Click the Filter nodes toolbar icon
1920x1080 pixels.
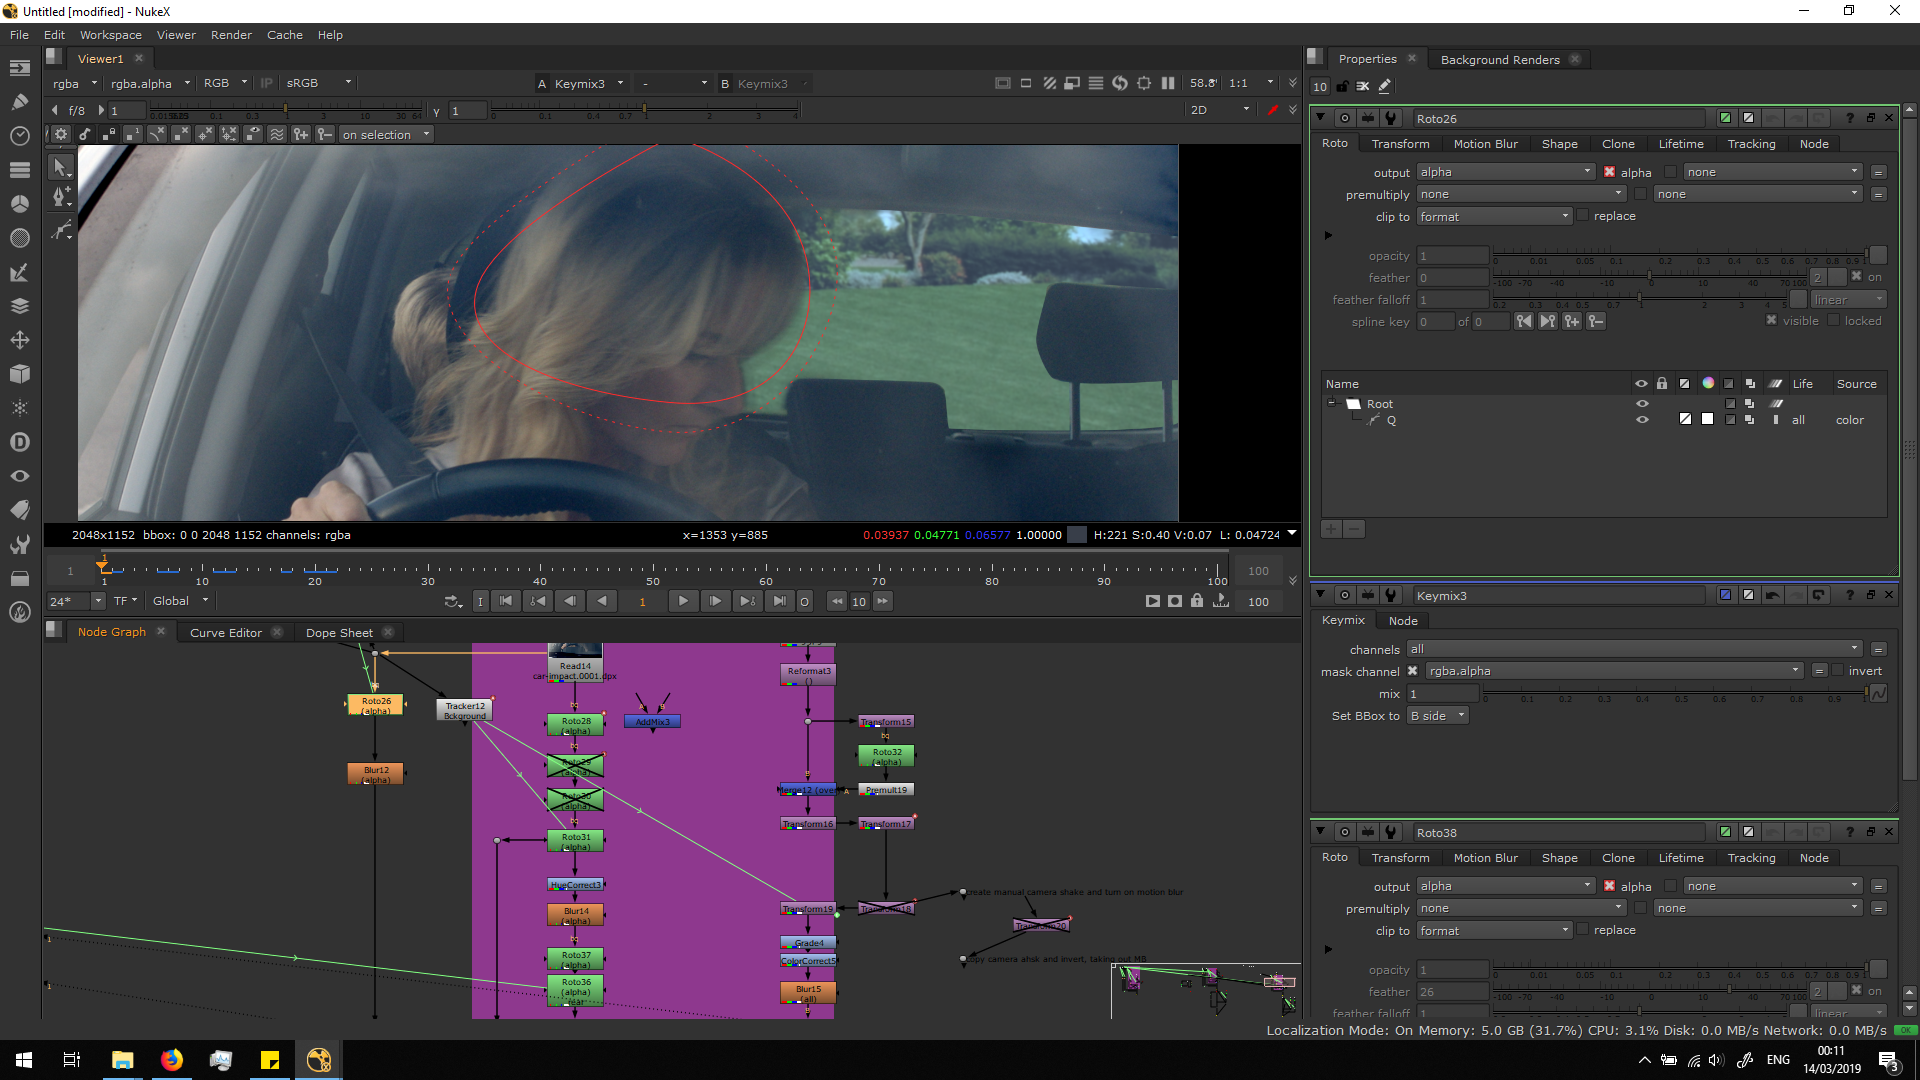click(x=19, y=237)
